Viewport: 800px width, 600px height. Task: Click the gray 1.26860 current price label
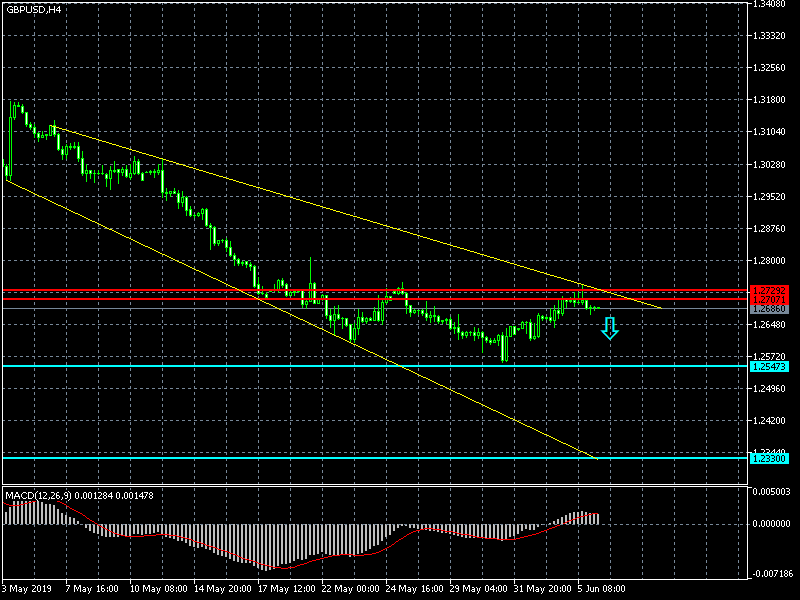769,309
